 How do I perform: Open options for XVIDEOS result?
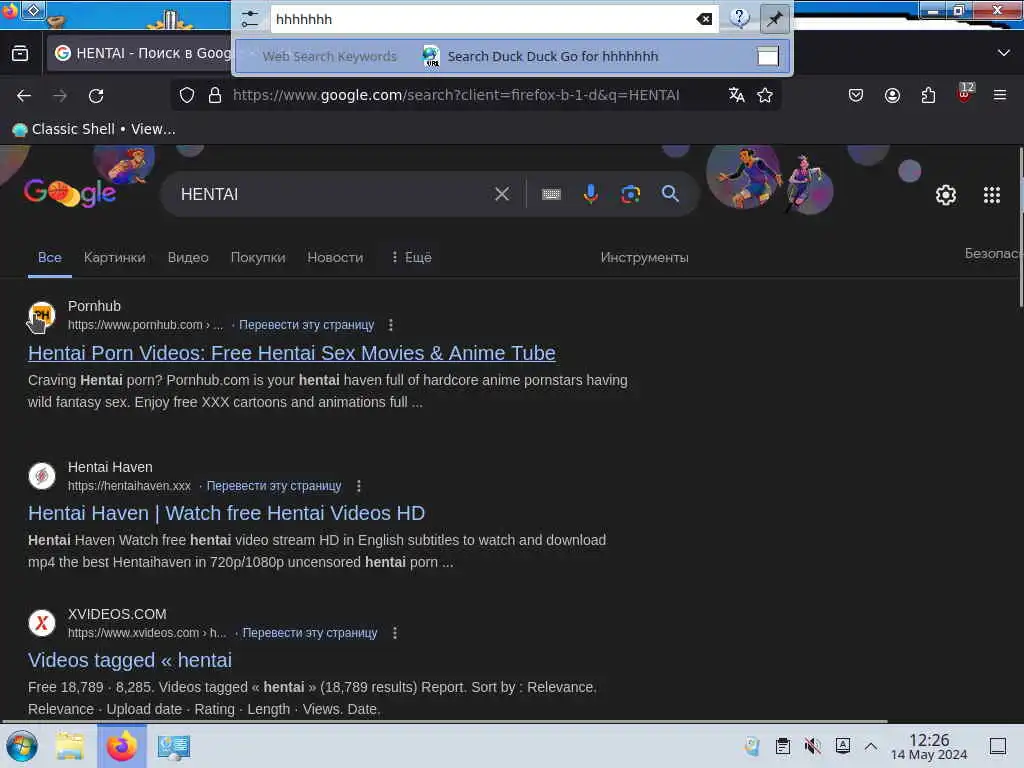(x=394, y=633)
